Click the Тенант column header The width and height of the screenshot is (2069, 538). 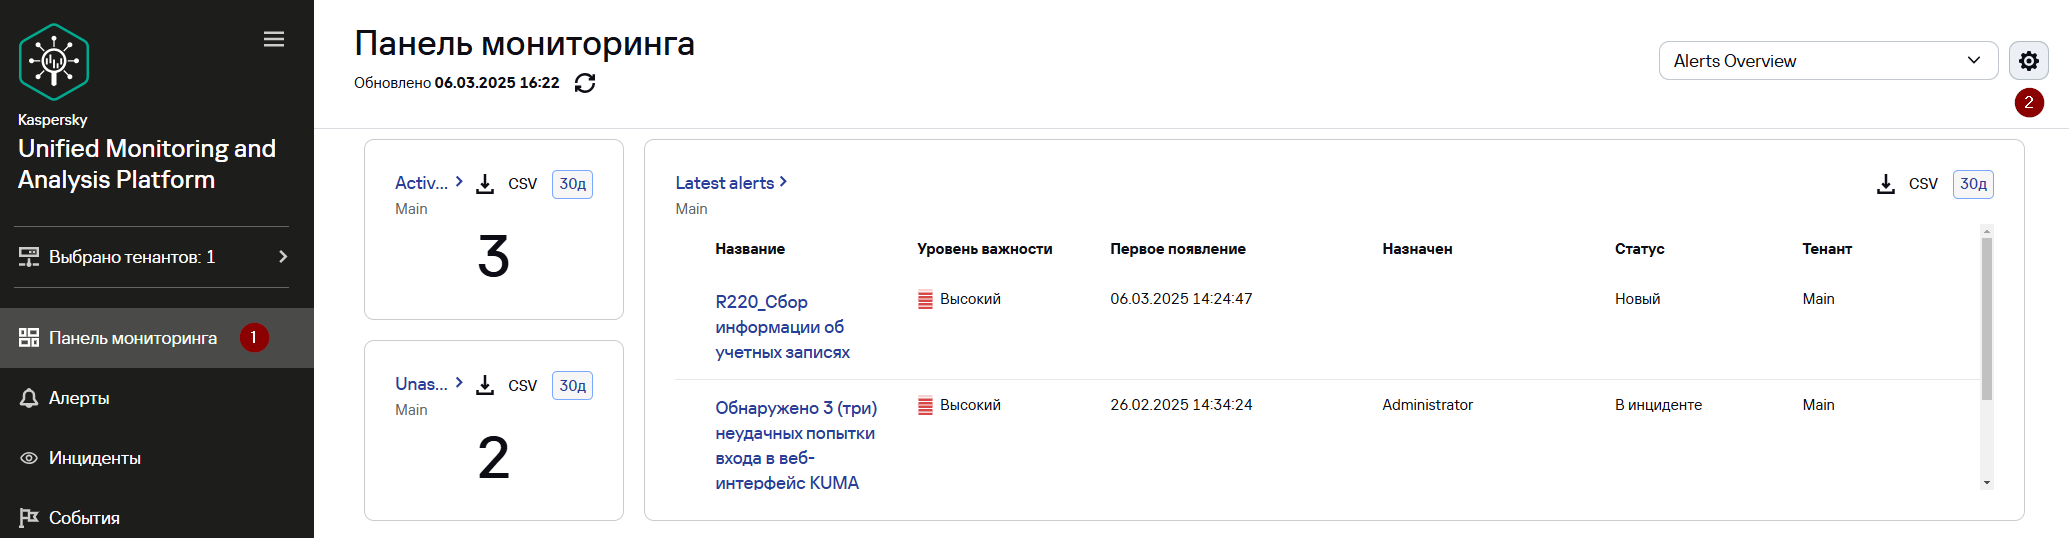(1827, 249)
